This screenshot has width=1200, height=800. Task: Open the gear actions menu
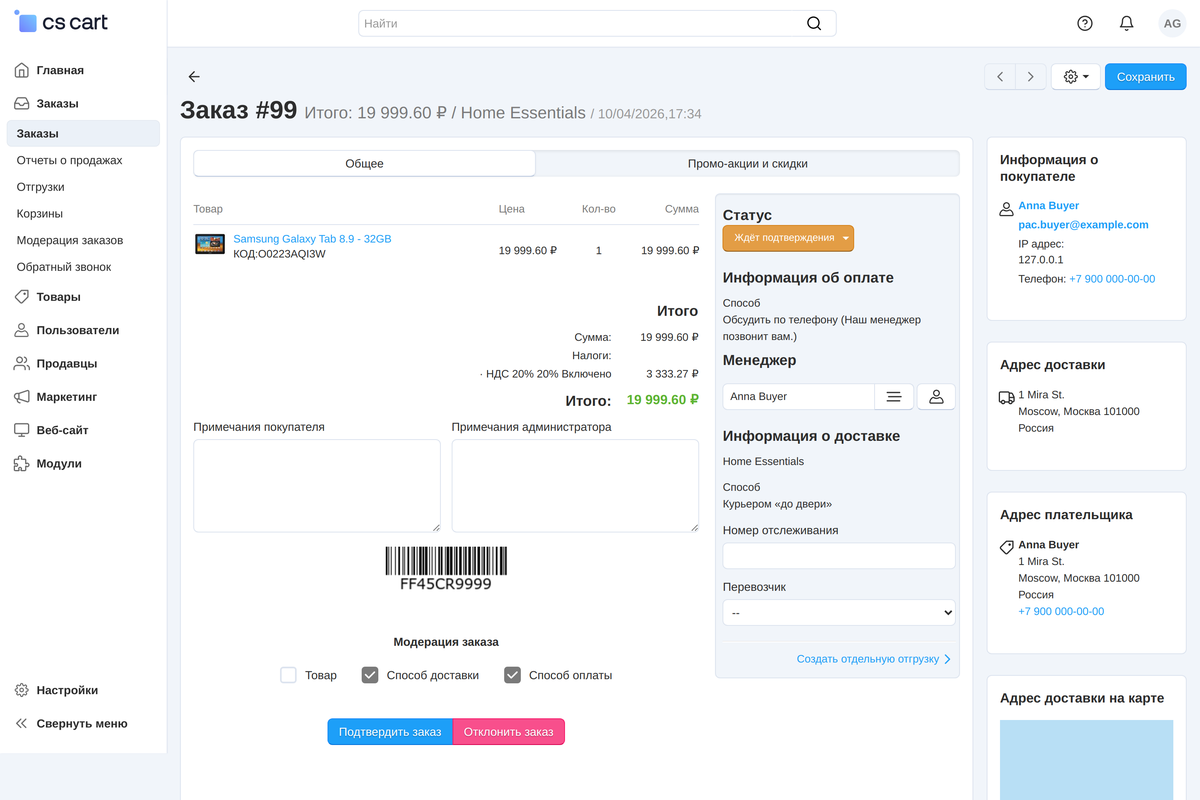pyautogui.click(x=1076, y=77)
